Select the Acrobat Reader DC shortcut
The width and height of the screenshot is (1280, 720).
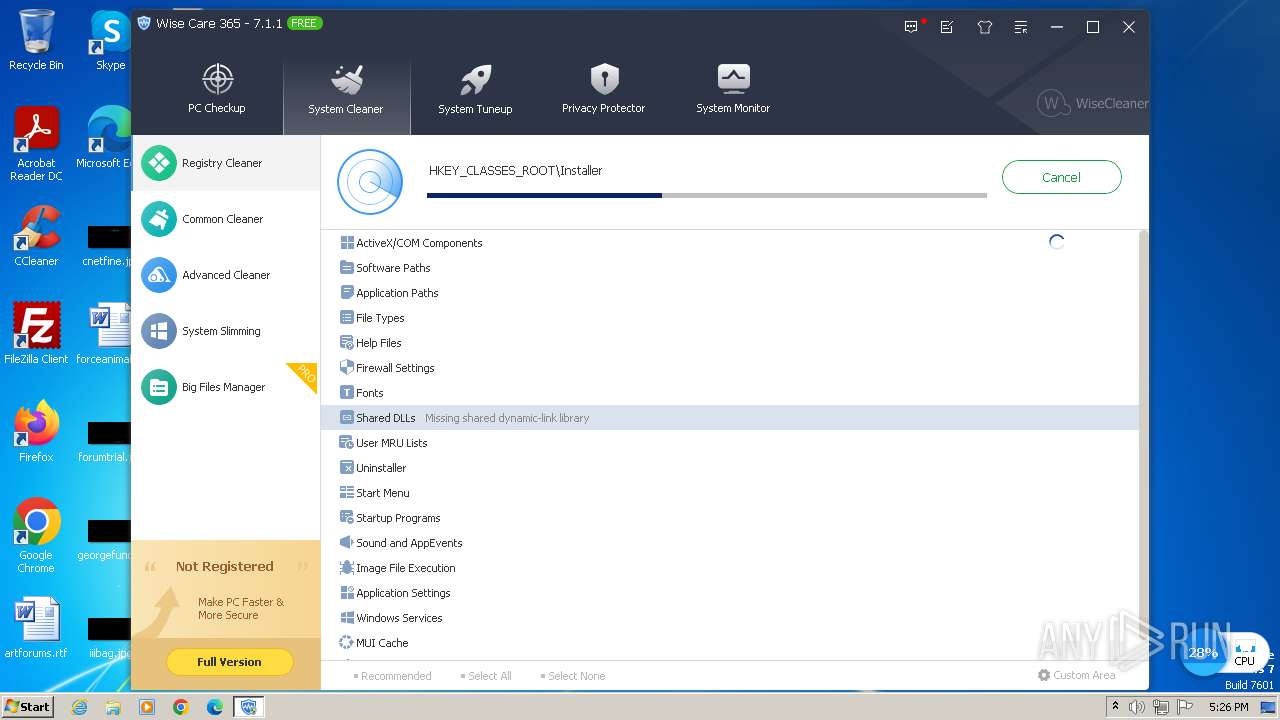[x=36, y=145]
